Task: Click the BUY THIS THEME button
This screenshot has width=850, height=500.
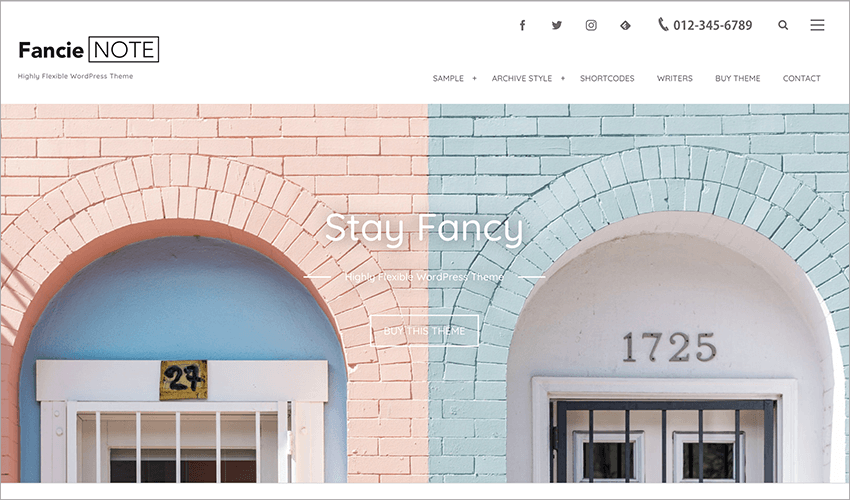Action: click(x=424, y=331)
